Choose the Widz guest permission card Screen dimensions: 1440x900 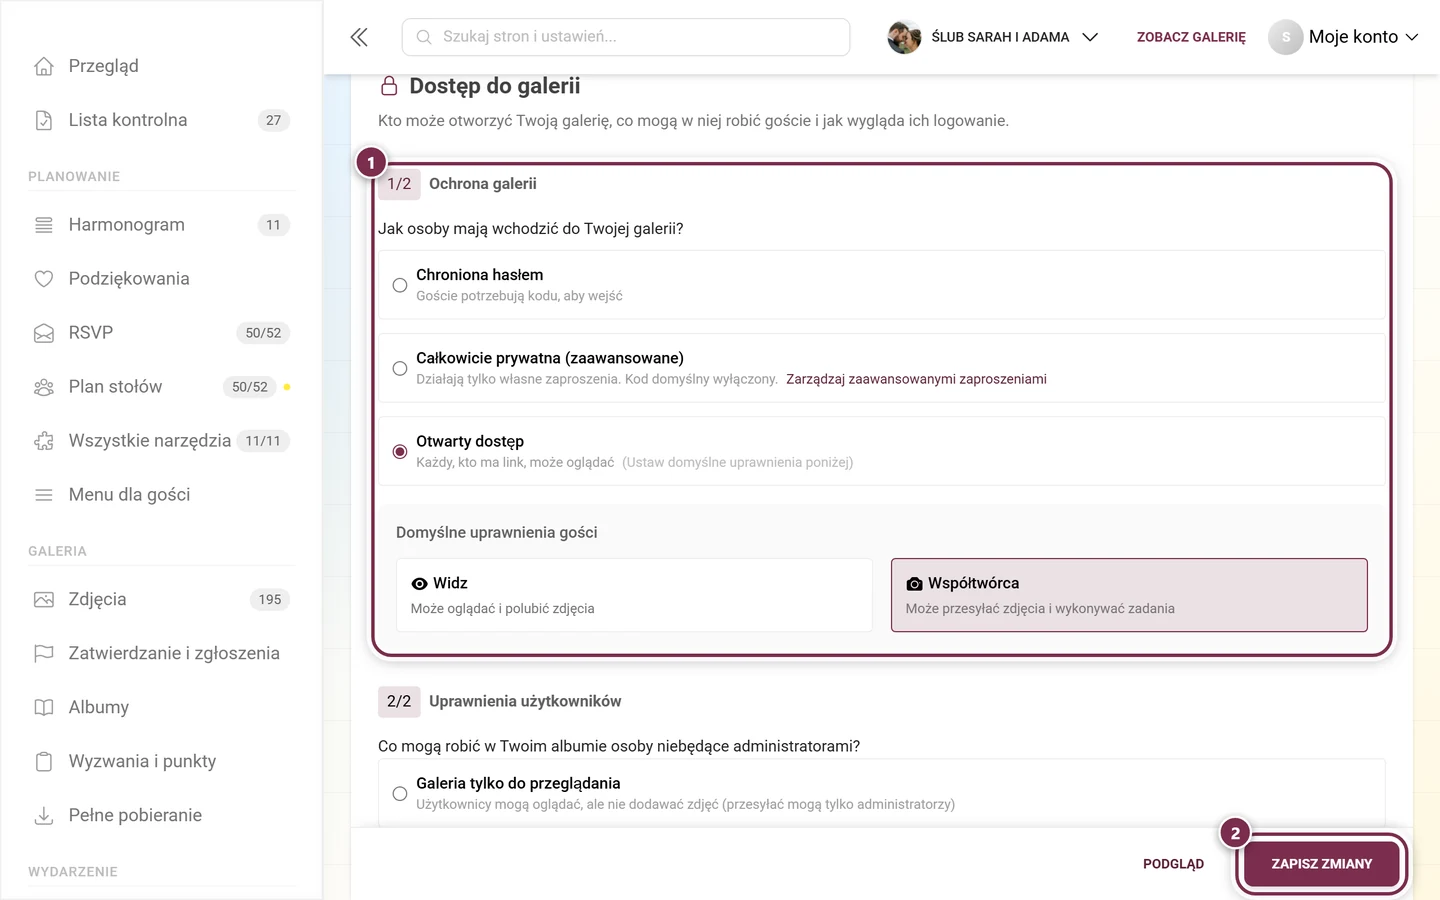tap(634, 595)
